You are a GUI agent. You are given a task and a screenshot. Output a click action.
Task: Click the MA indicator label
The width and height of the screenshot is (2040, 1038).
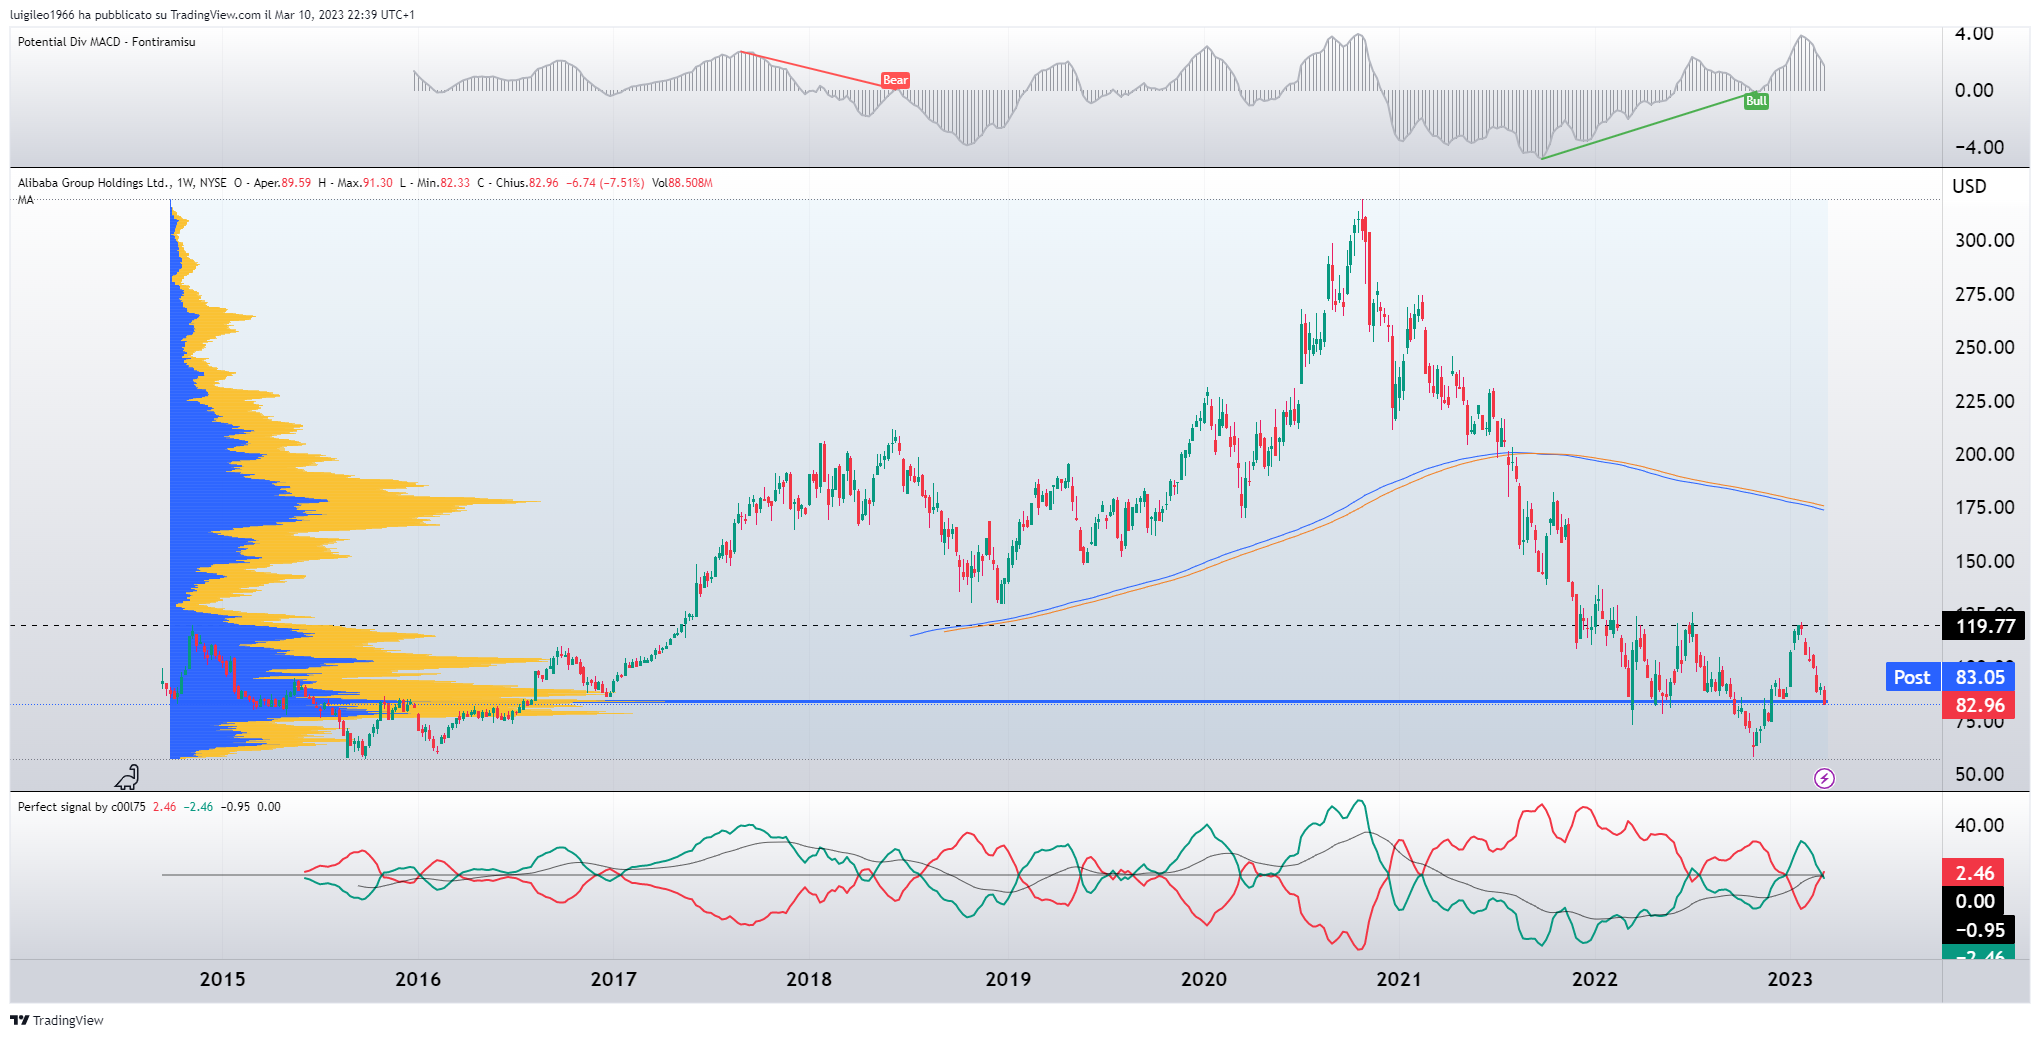click(26, 200)
